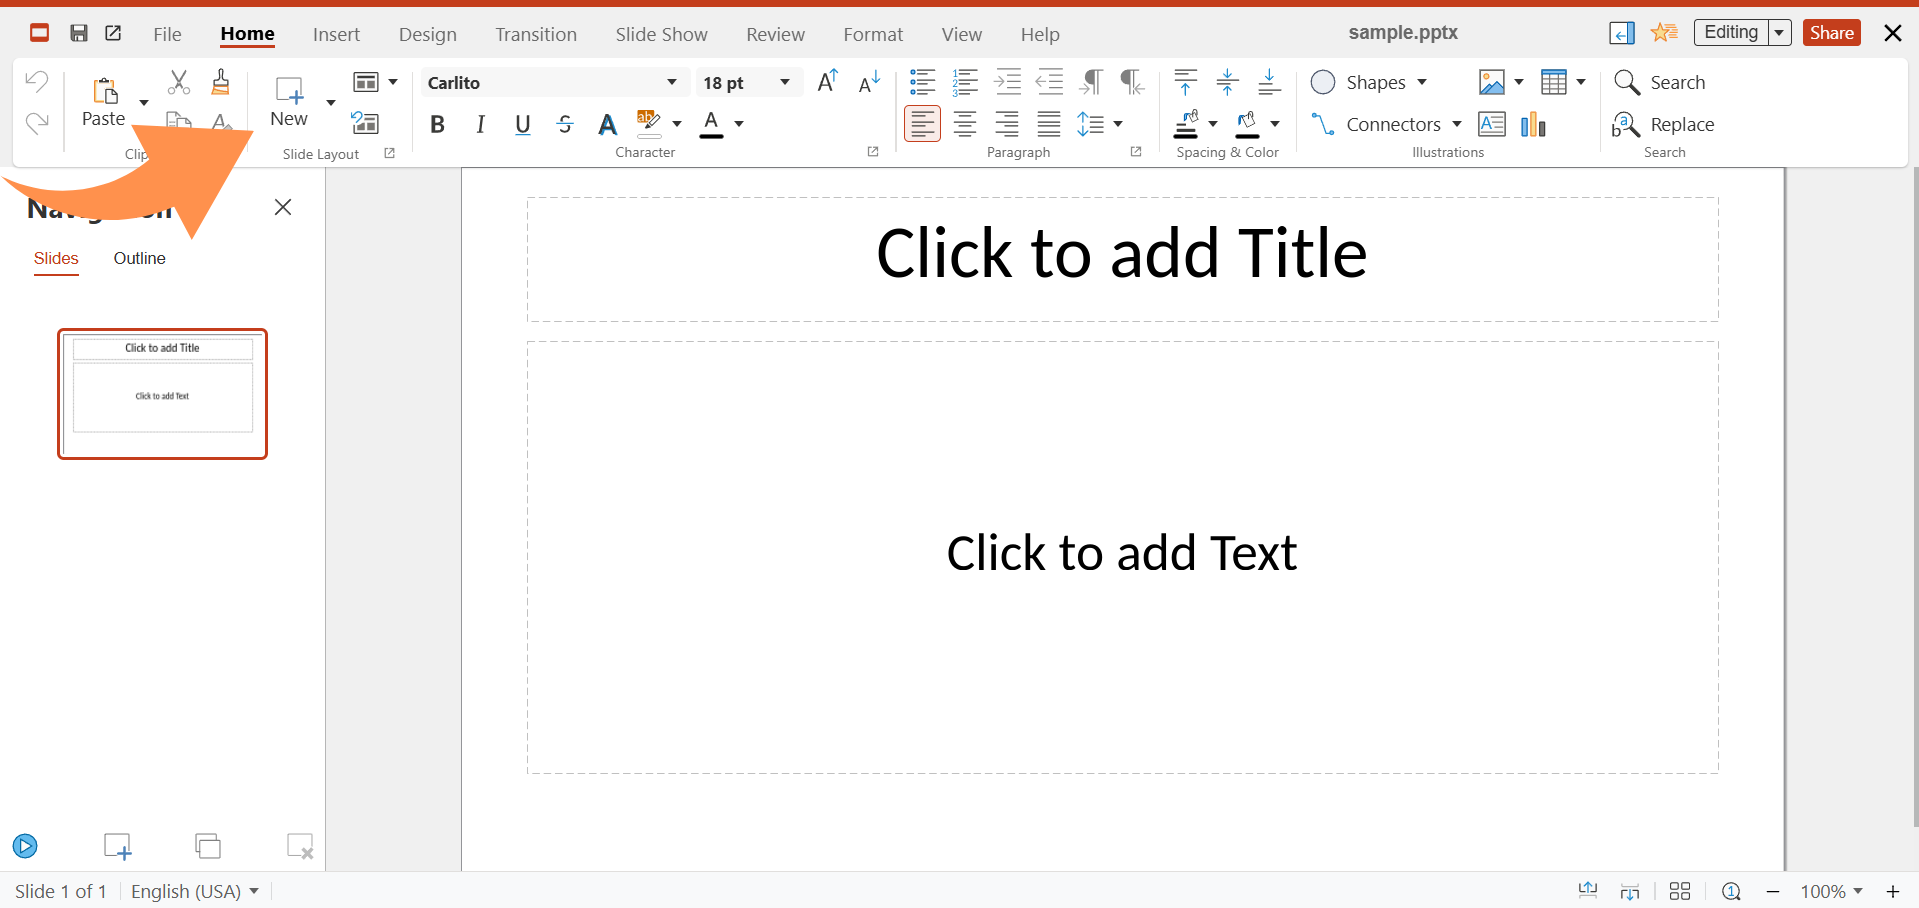Click the Share button
The height and width of the screenshot is (908, 1919).
1831,32
